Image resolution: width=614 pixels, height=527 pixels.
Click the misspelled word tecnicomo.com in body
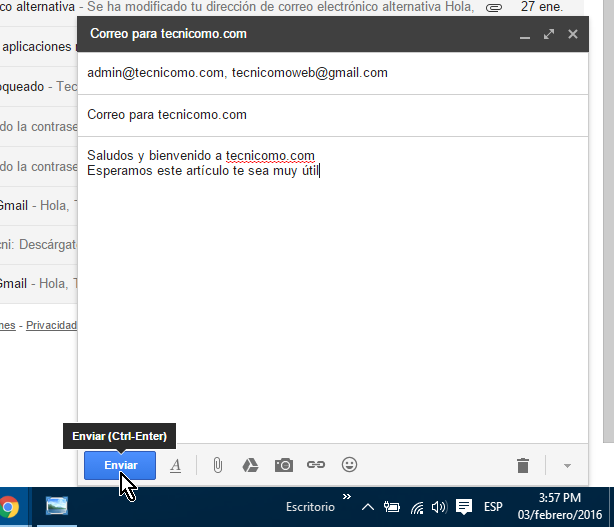coord(270,156)
